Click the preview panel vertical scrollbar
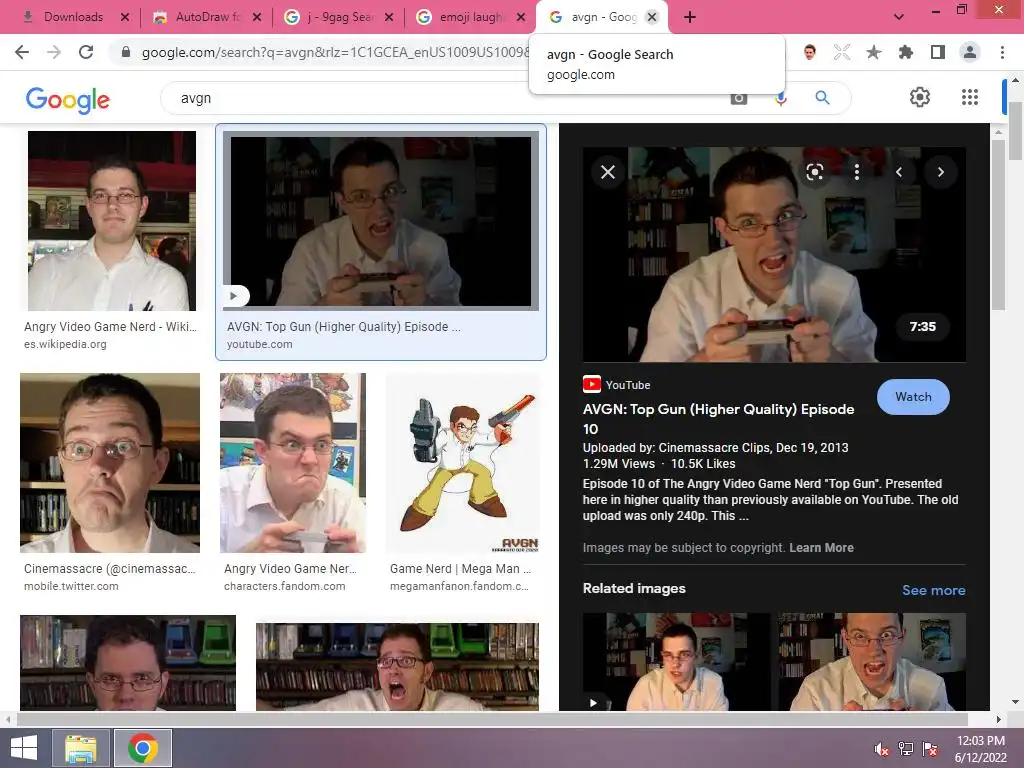Image resolution: width=1024 pixels, height=768 pixels. (x=998, y=225)
